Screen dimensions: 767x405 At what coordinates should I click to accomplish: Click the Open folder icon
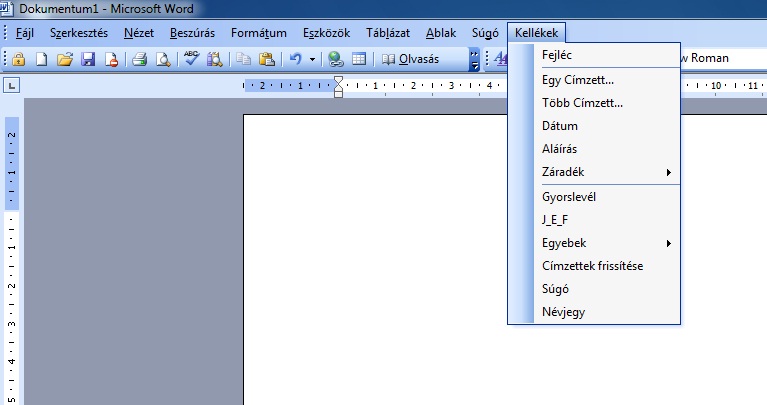click(x=64, y=59)
